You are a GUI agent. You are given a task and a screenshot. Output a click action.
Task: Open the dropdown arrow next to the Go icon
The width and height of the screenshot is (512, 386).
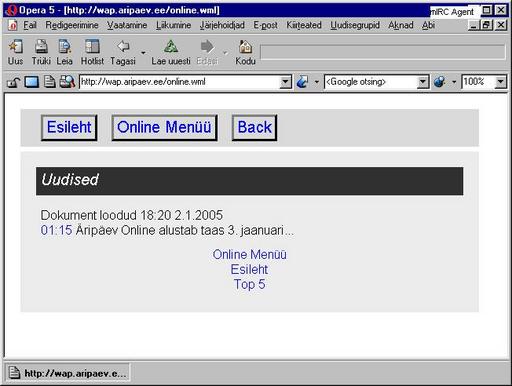click(316, 82)
